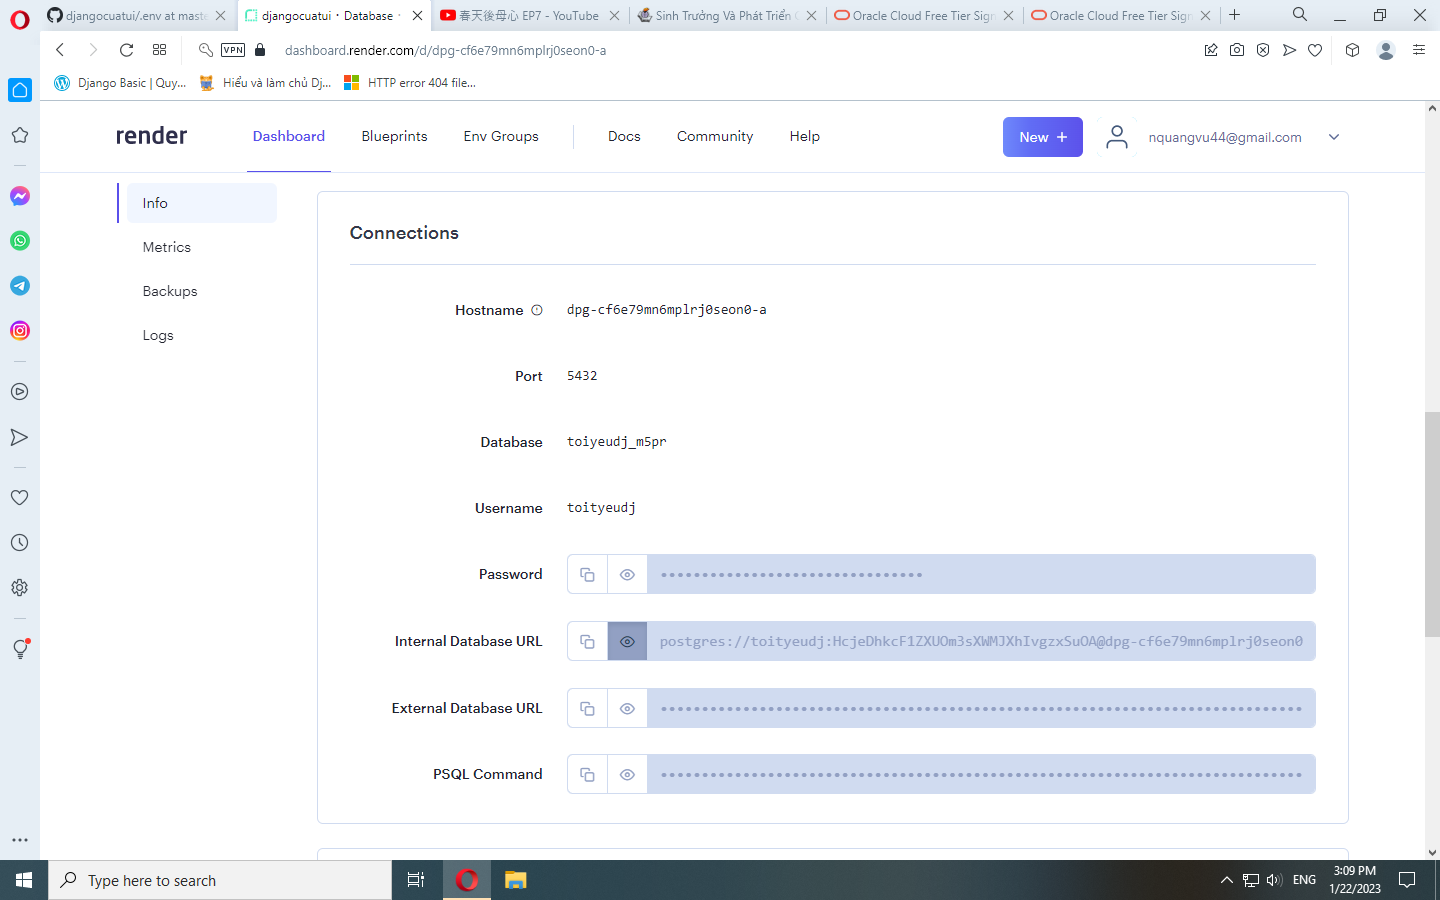This screenshot has height=900, width=1440.
Task: Open the Docs link
Action: pos(624,136)
